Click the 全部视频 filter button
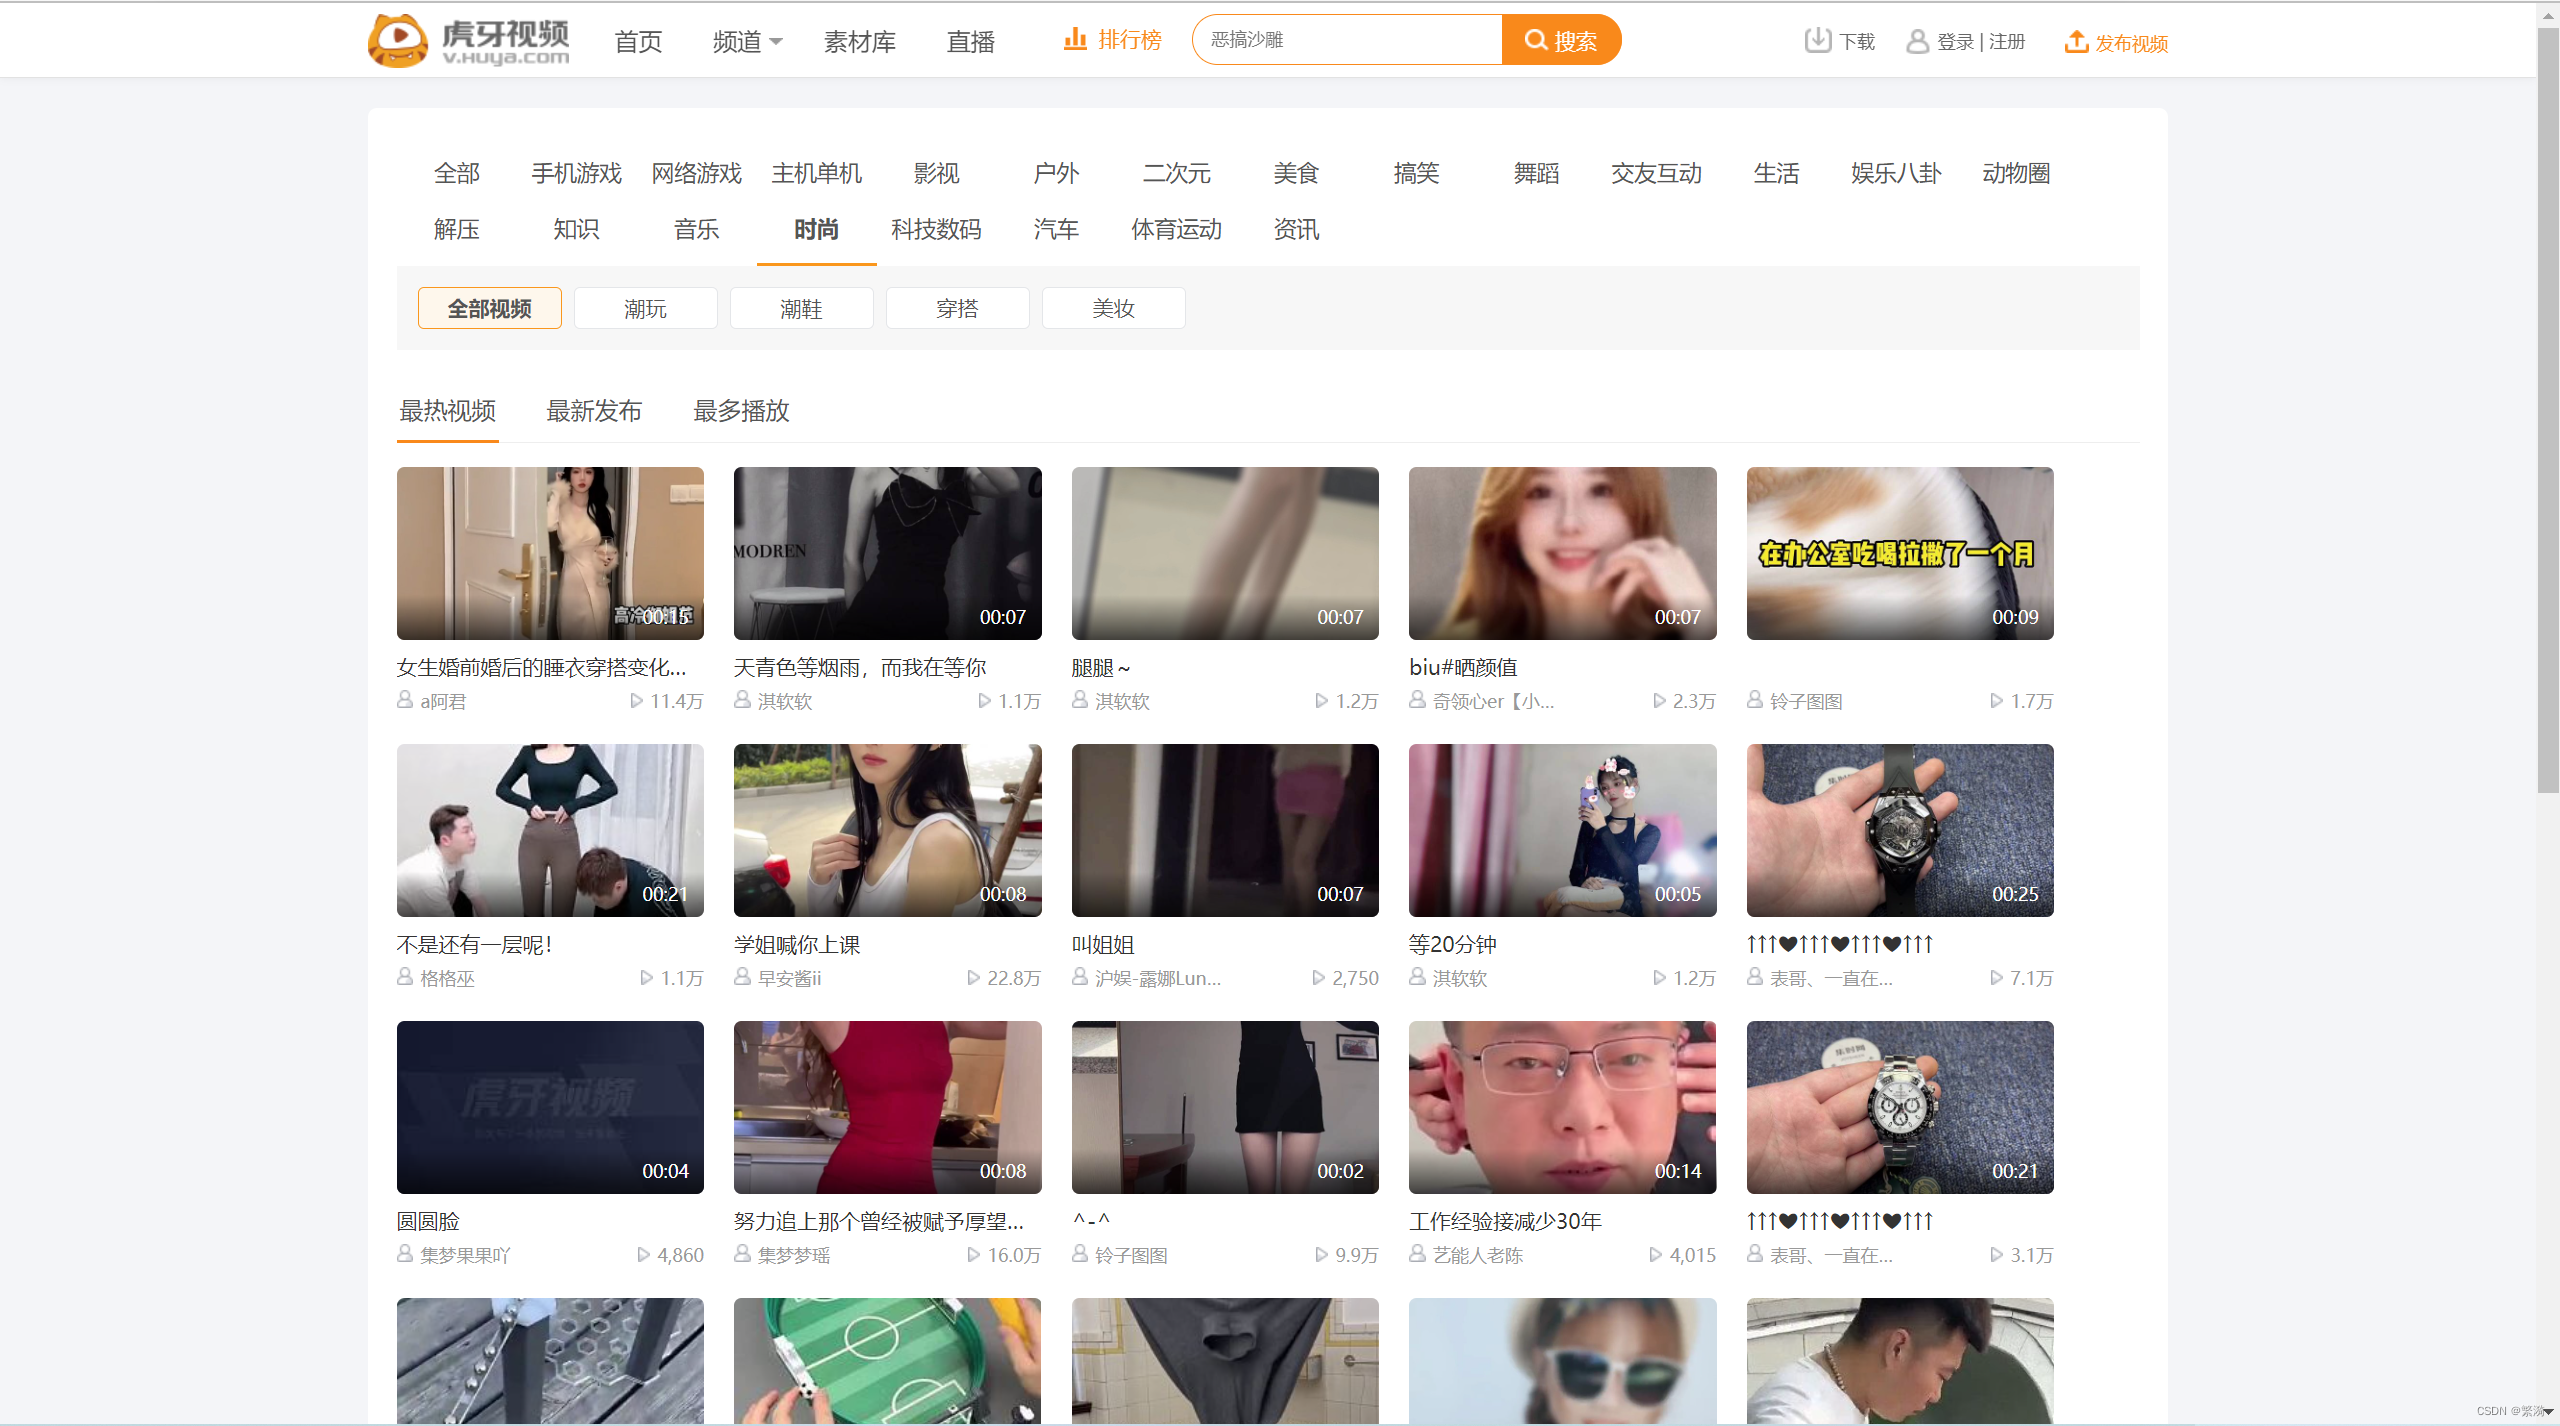 pos(490,308)
